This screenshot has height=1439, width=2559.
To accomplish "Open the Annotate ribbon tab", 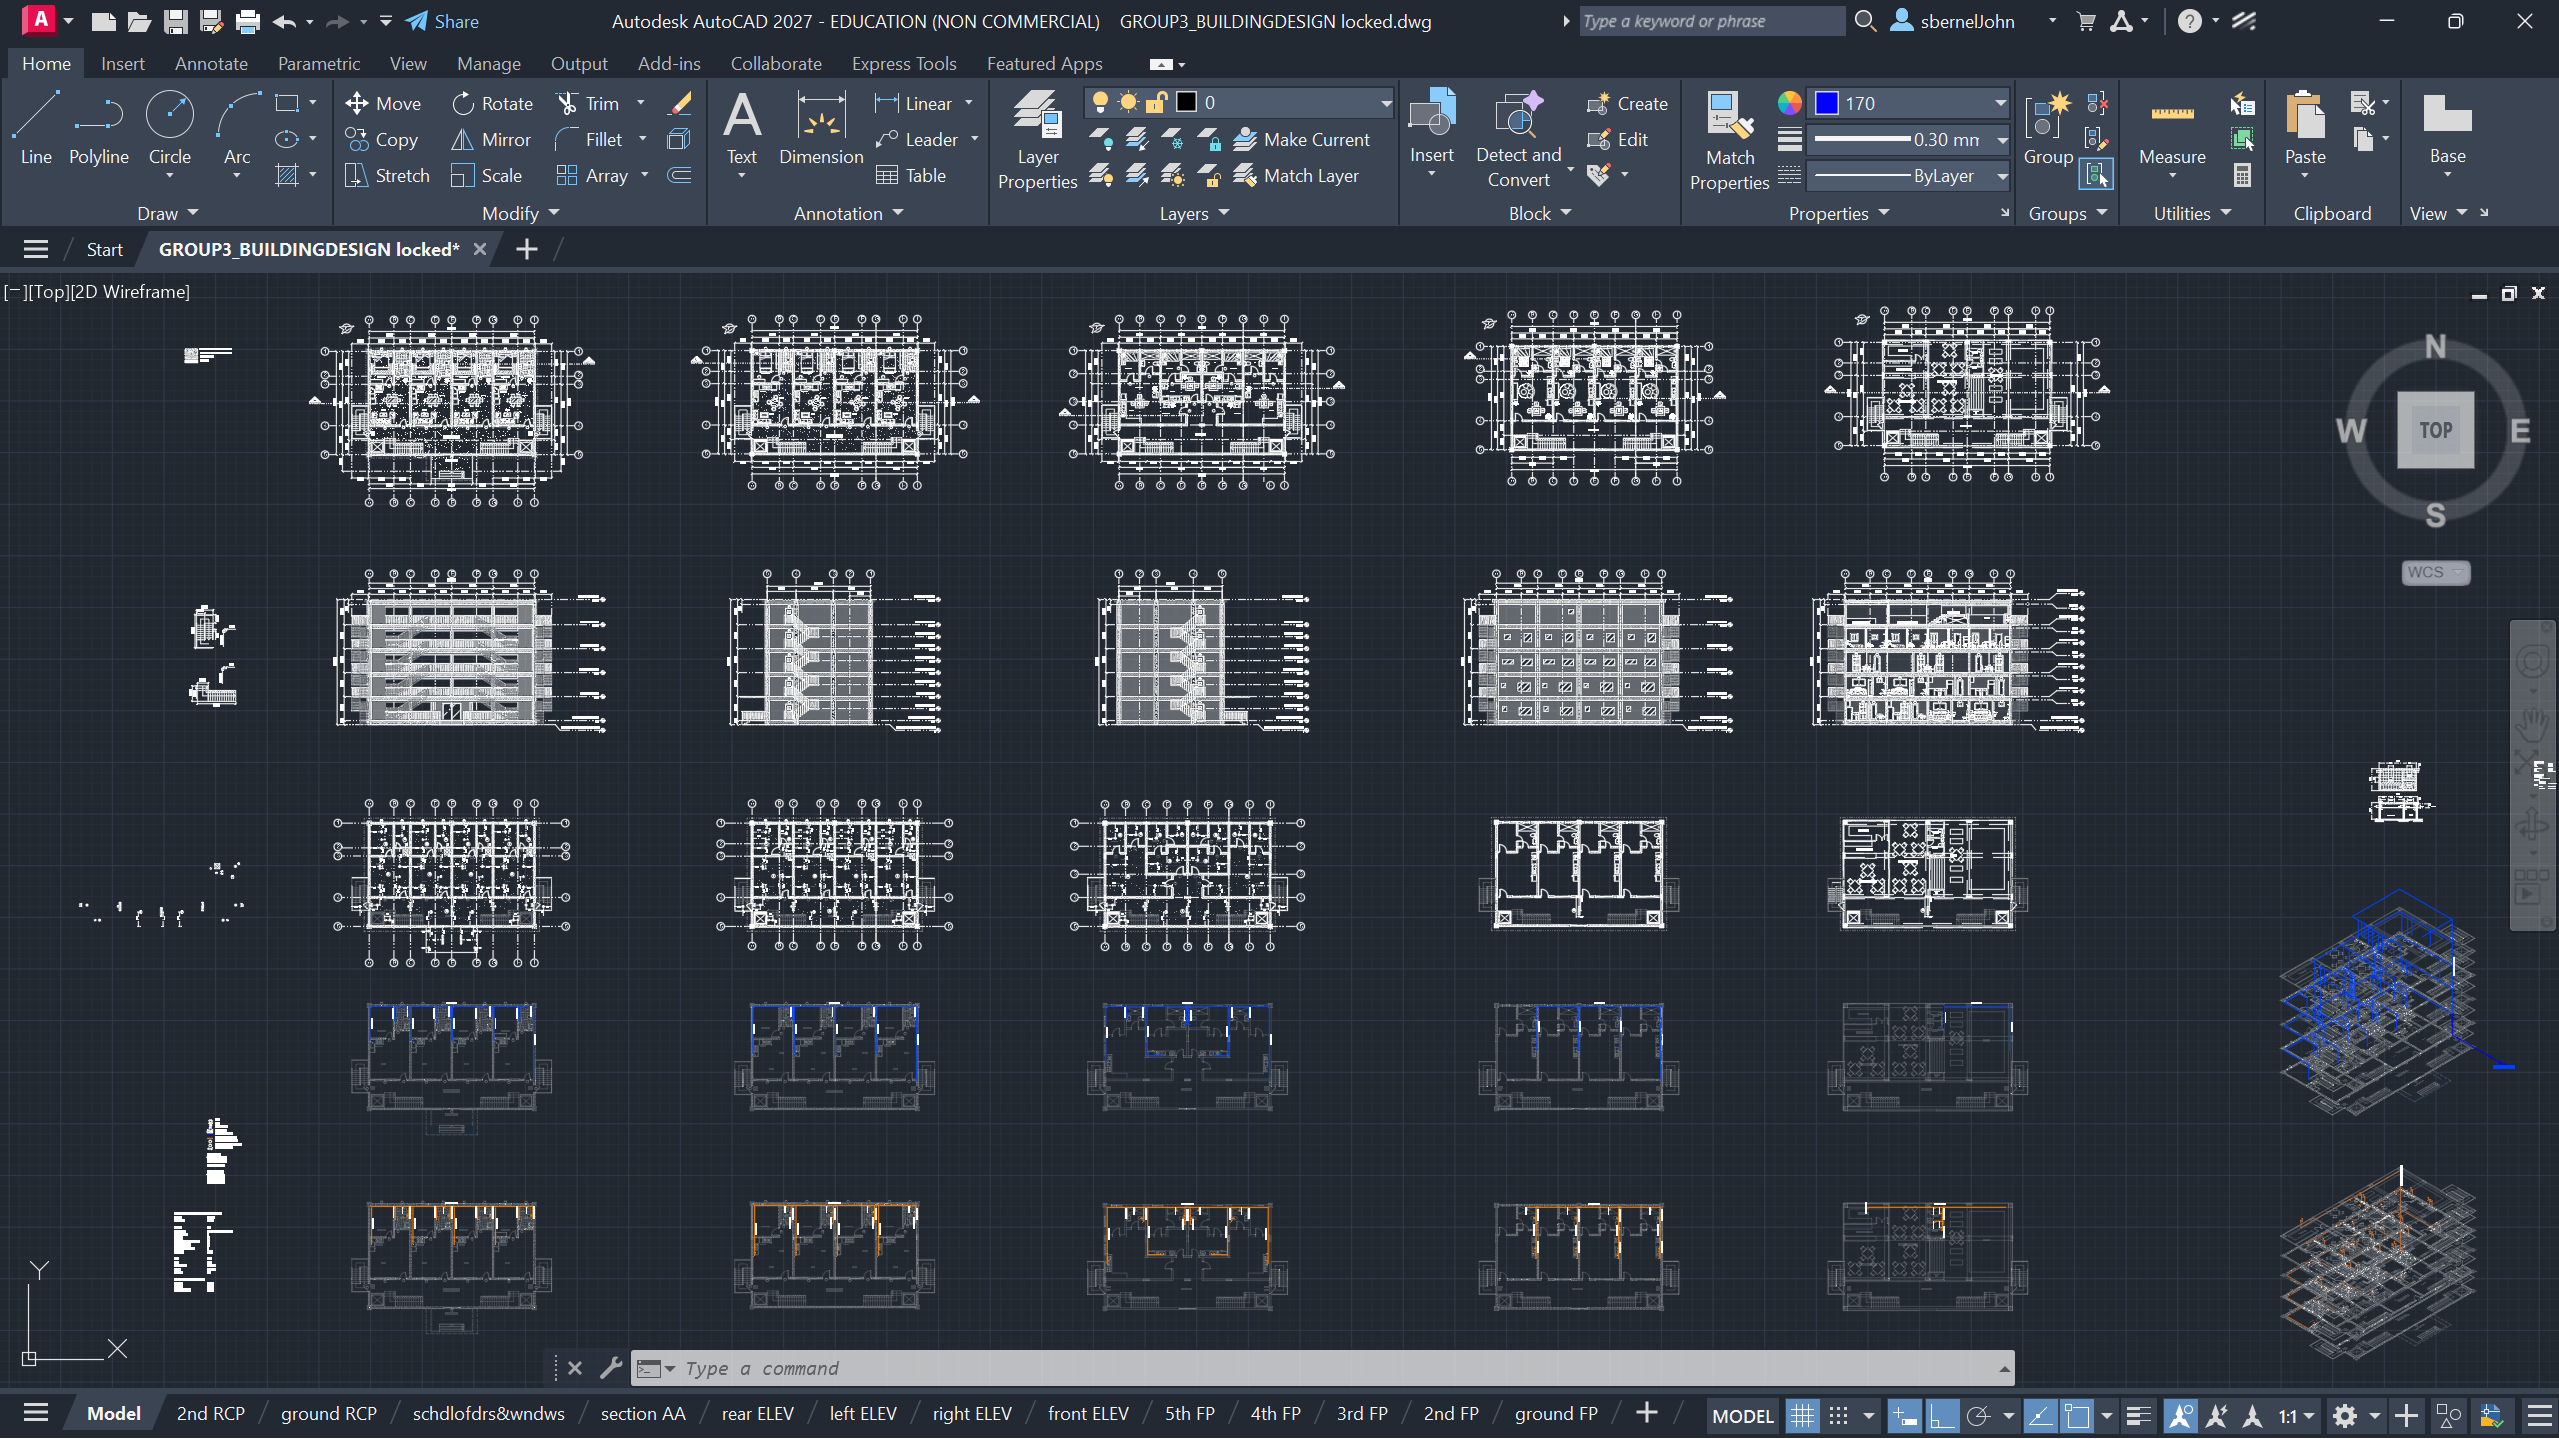I will tap(211, 63).
